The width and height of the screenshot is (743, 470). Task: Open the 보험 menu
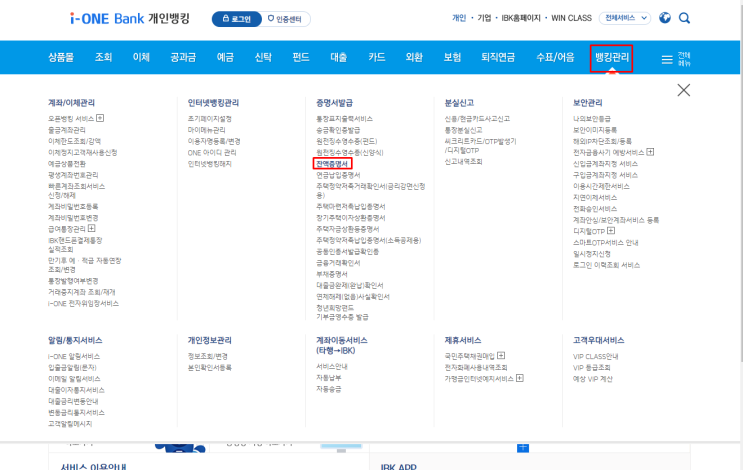(452, 57)
